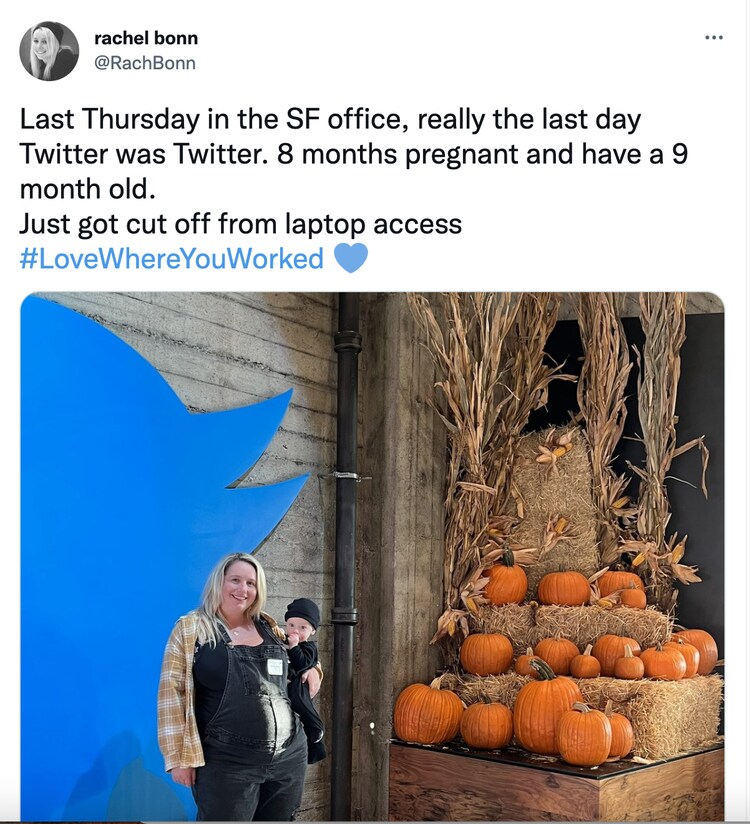The width and height of the screenshot is (750, 824).
Task: Follow the #LoveWhereYouWorked hashtag
Action: (x=172, y=259)
